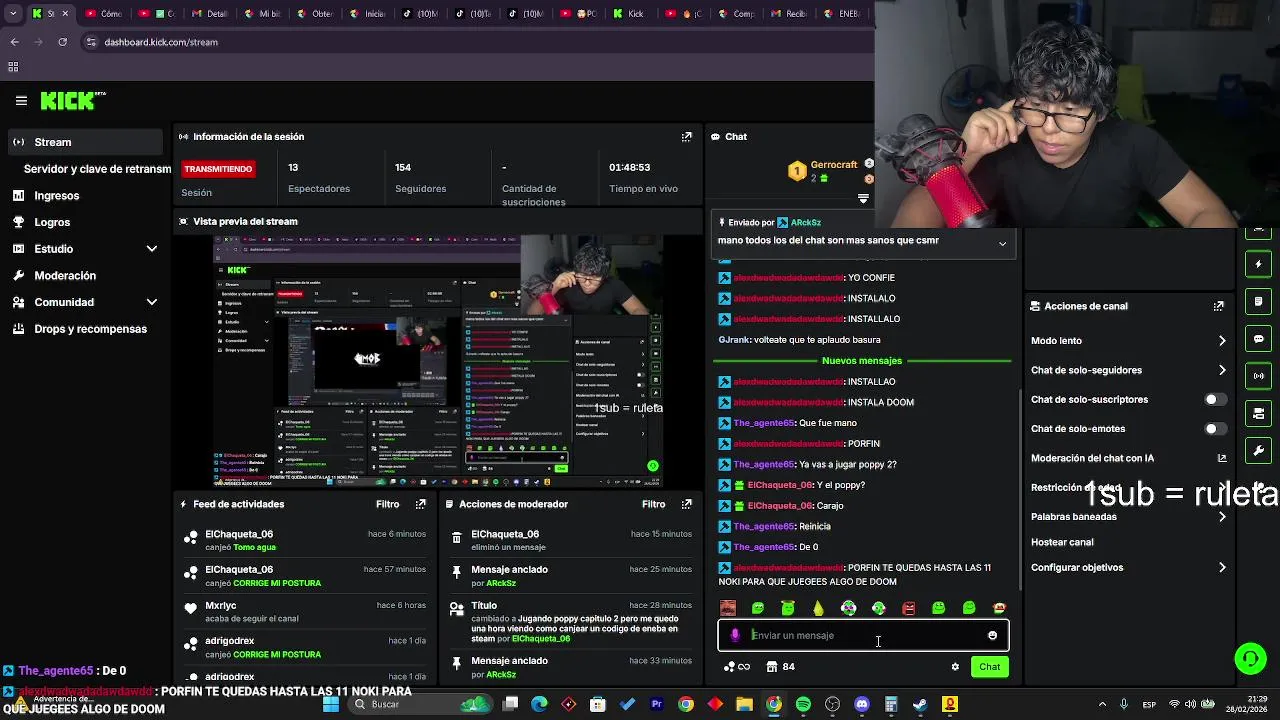Open the Kick hamburger menu
The height and width of the screenshot is (720, 1280).
coord(21,101)
